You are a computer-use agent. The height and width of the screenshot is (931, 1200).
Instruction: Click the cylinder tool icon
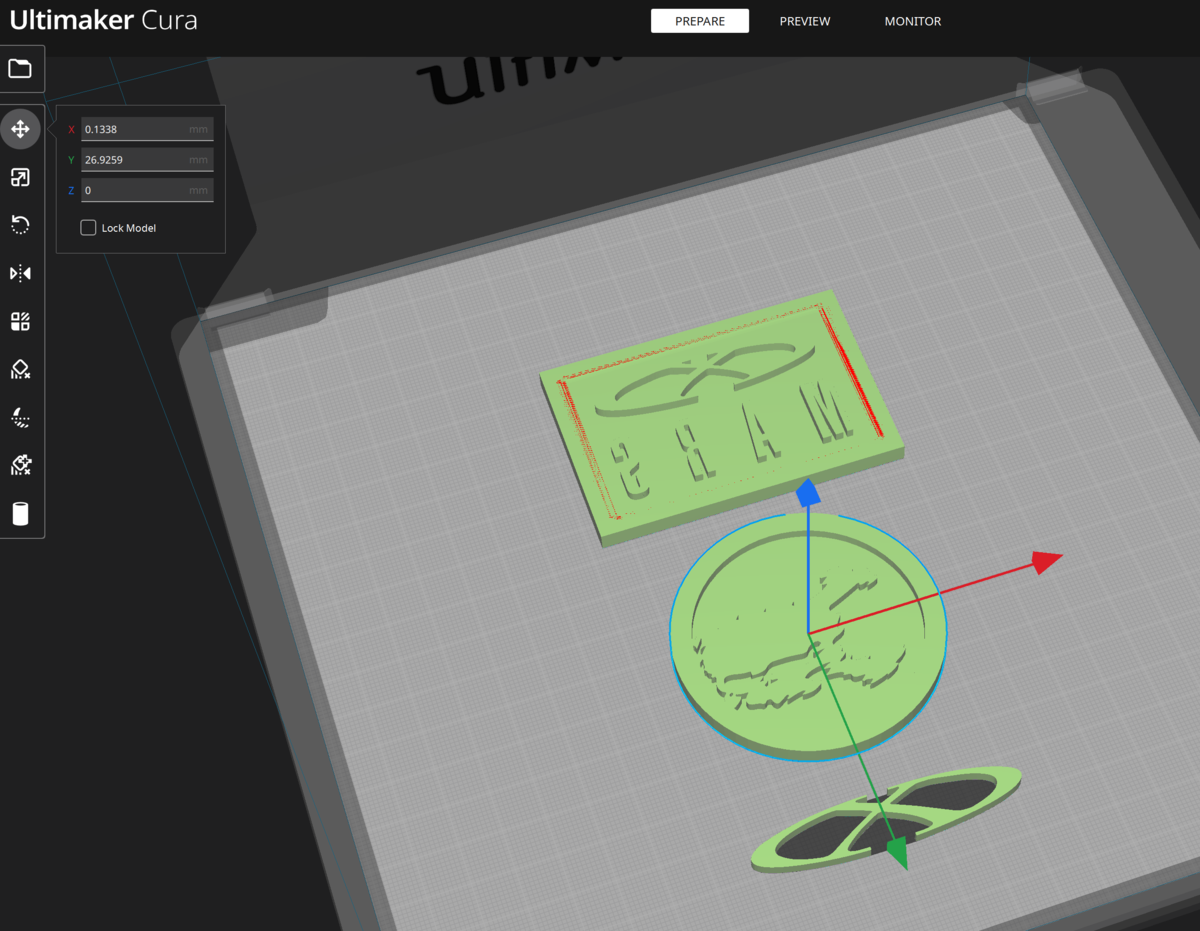(x=20, y=514)
